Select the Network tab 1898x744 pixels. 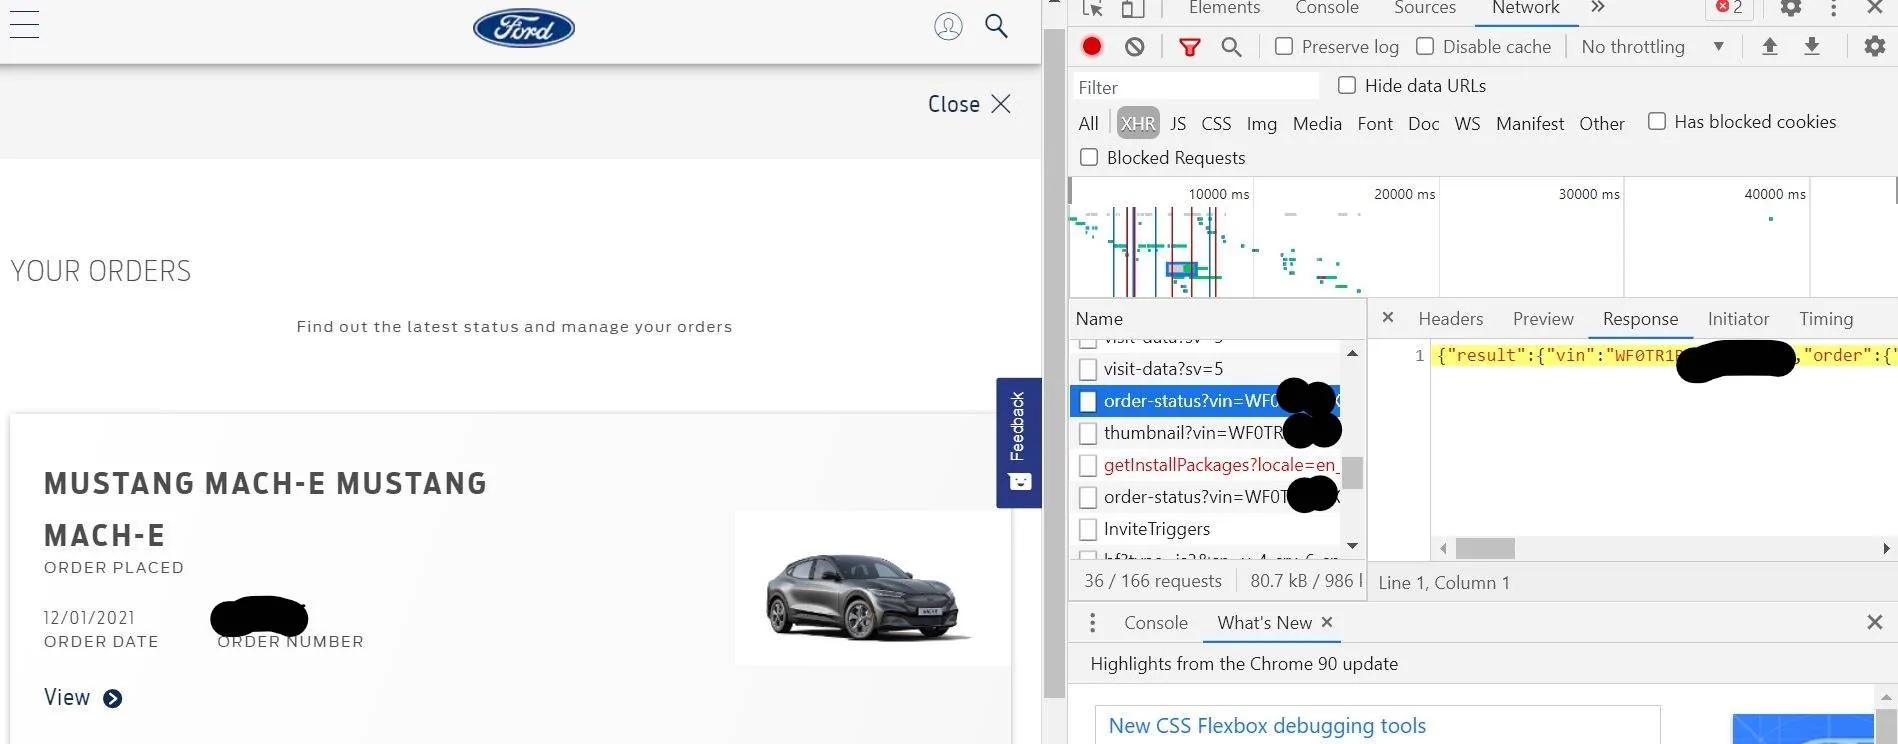[x=1525, y=8]
